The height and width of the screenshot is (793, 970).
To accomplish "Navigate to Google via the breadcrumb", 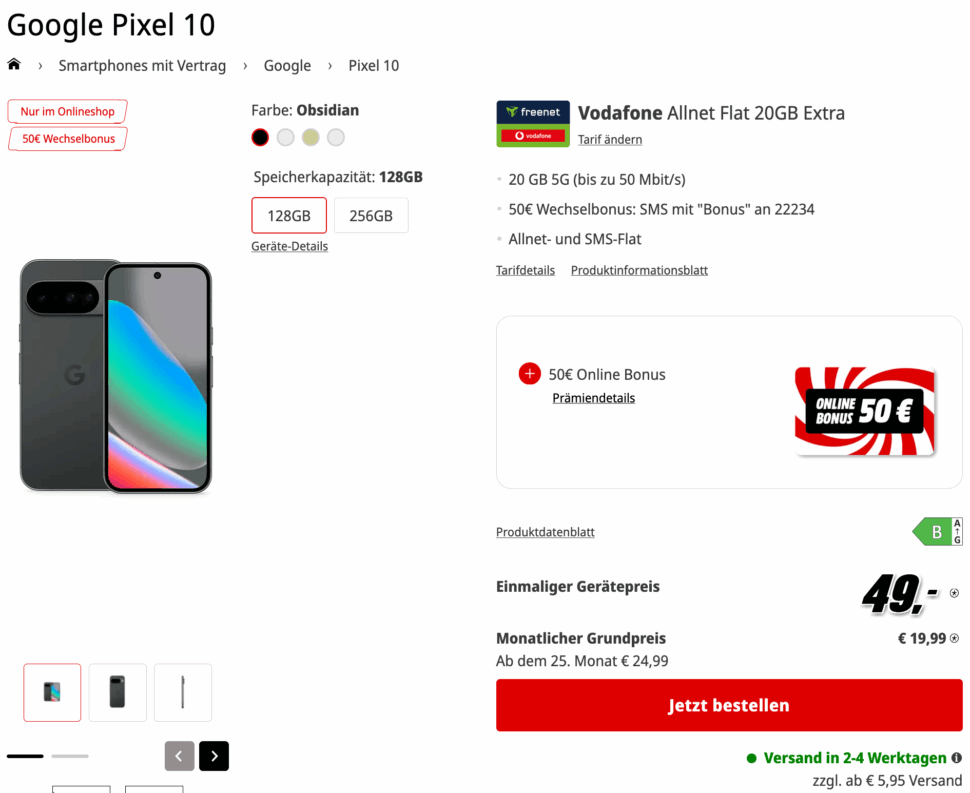I will 287,65.
